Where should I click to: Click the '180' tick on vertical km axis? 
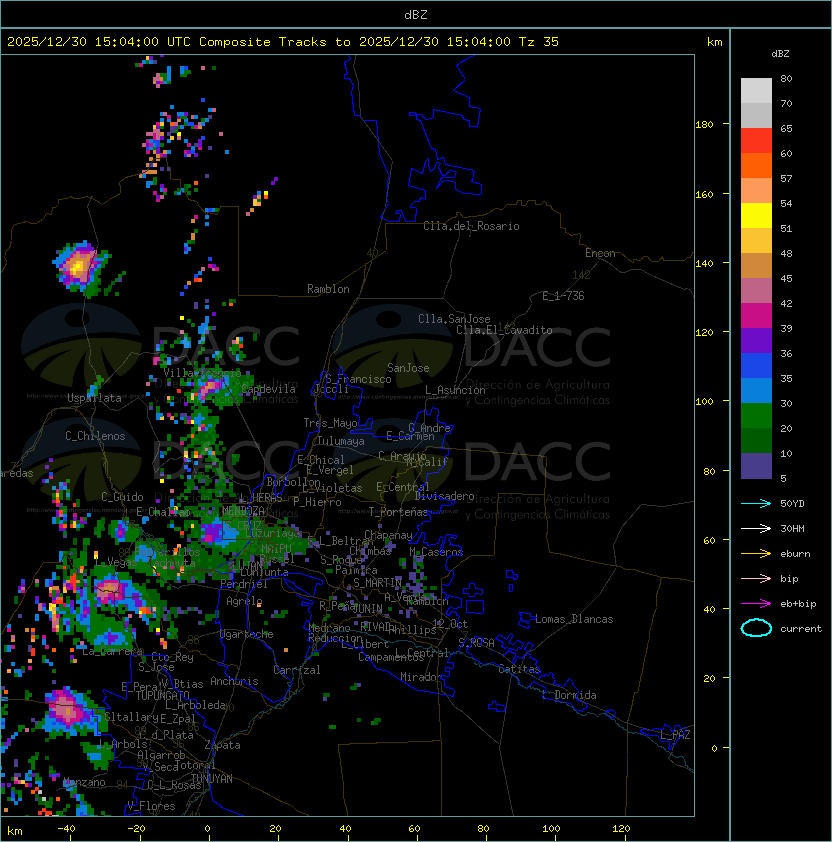[x=704, y=124]
